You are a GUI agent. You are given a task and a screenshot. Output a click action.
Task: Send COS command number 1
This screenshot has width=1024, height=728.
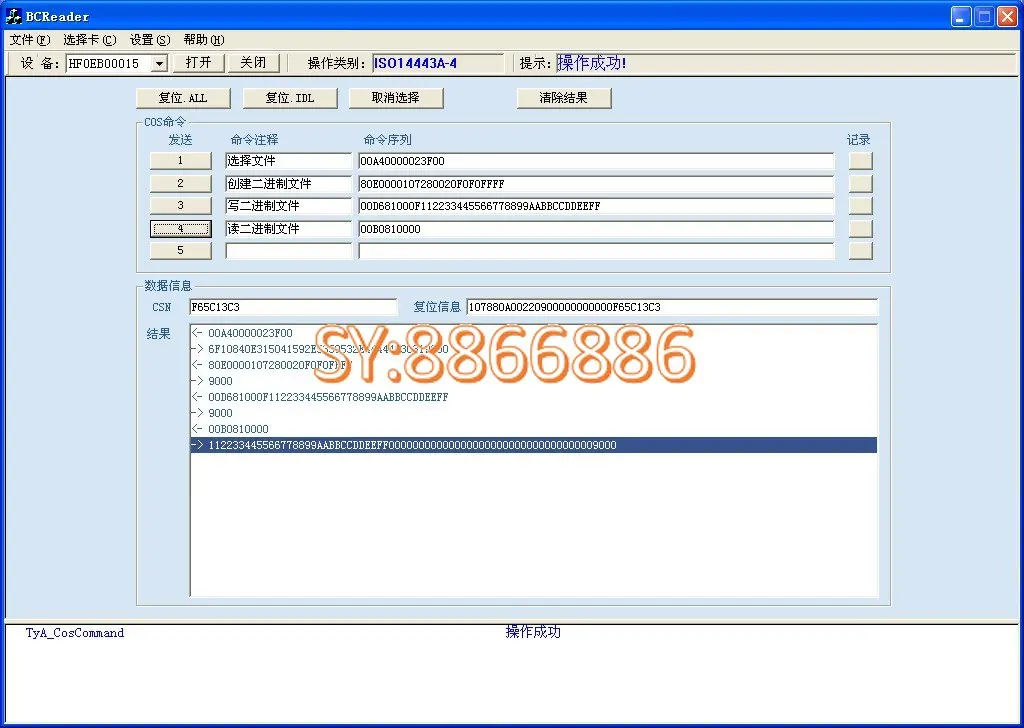tap(181, 161)
